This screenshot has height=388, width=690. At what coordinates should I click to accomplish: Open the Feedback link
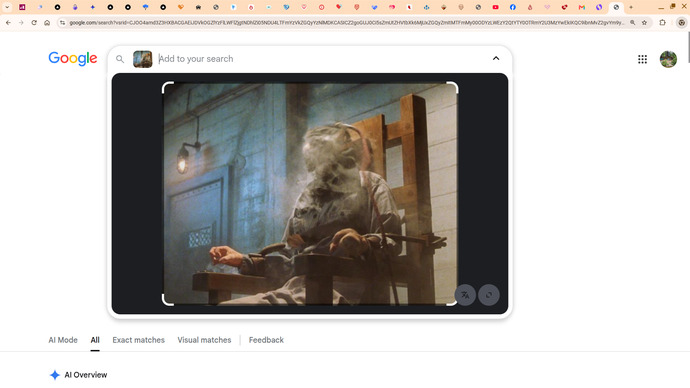(x=266, y=340)
